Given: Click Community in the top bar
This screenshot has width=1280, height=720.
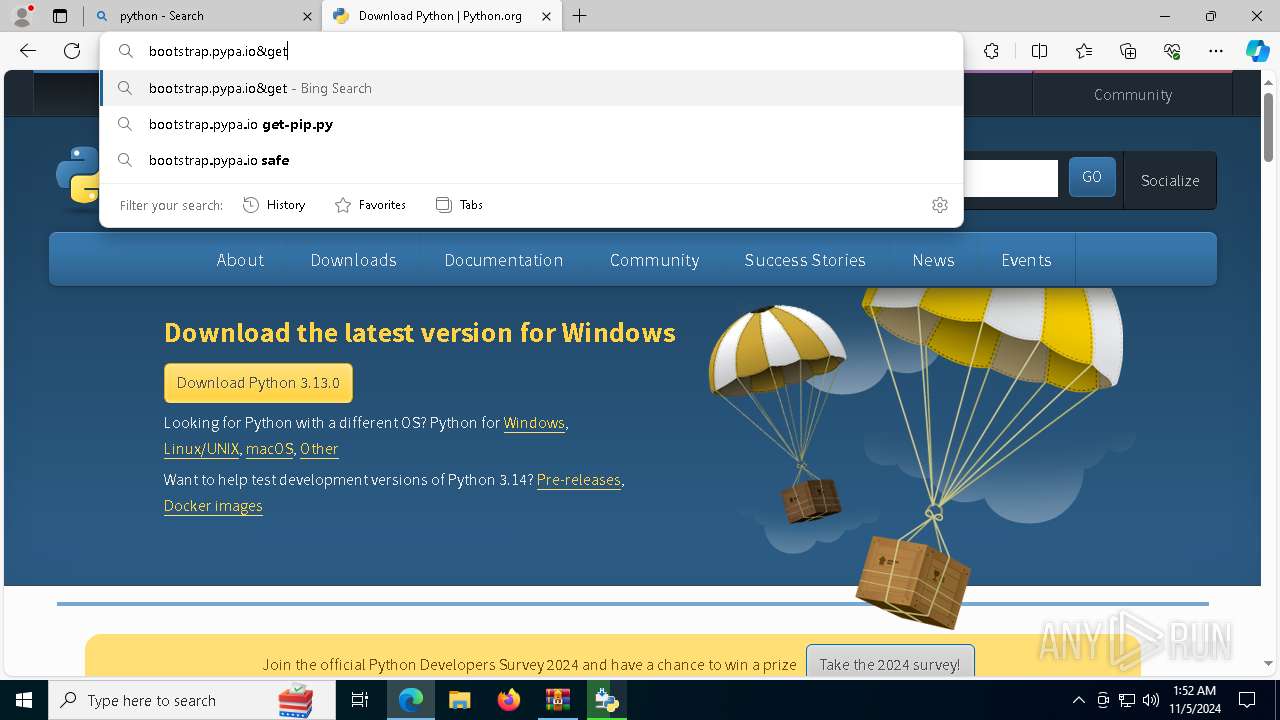Looking at the screenshot, I should (1132, 94).
